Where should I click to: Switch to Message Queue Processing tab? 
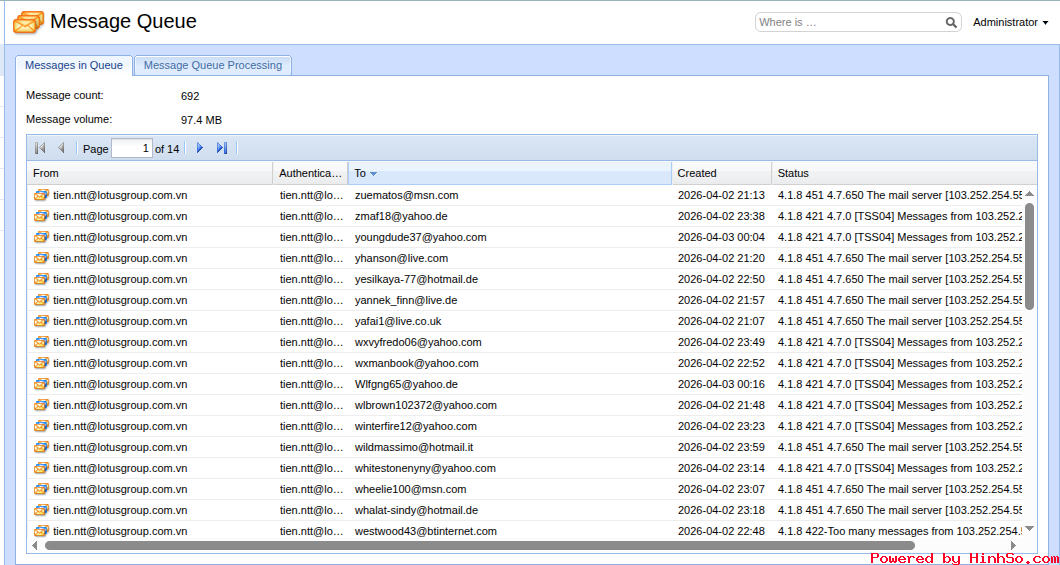tap(213, 65)
